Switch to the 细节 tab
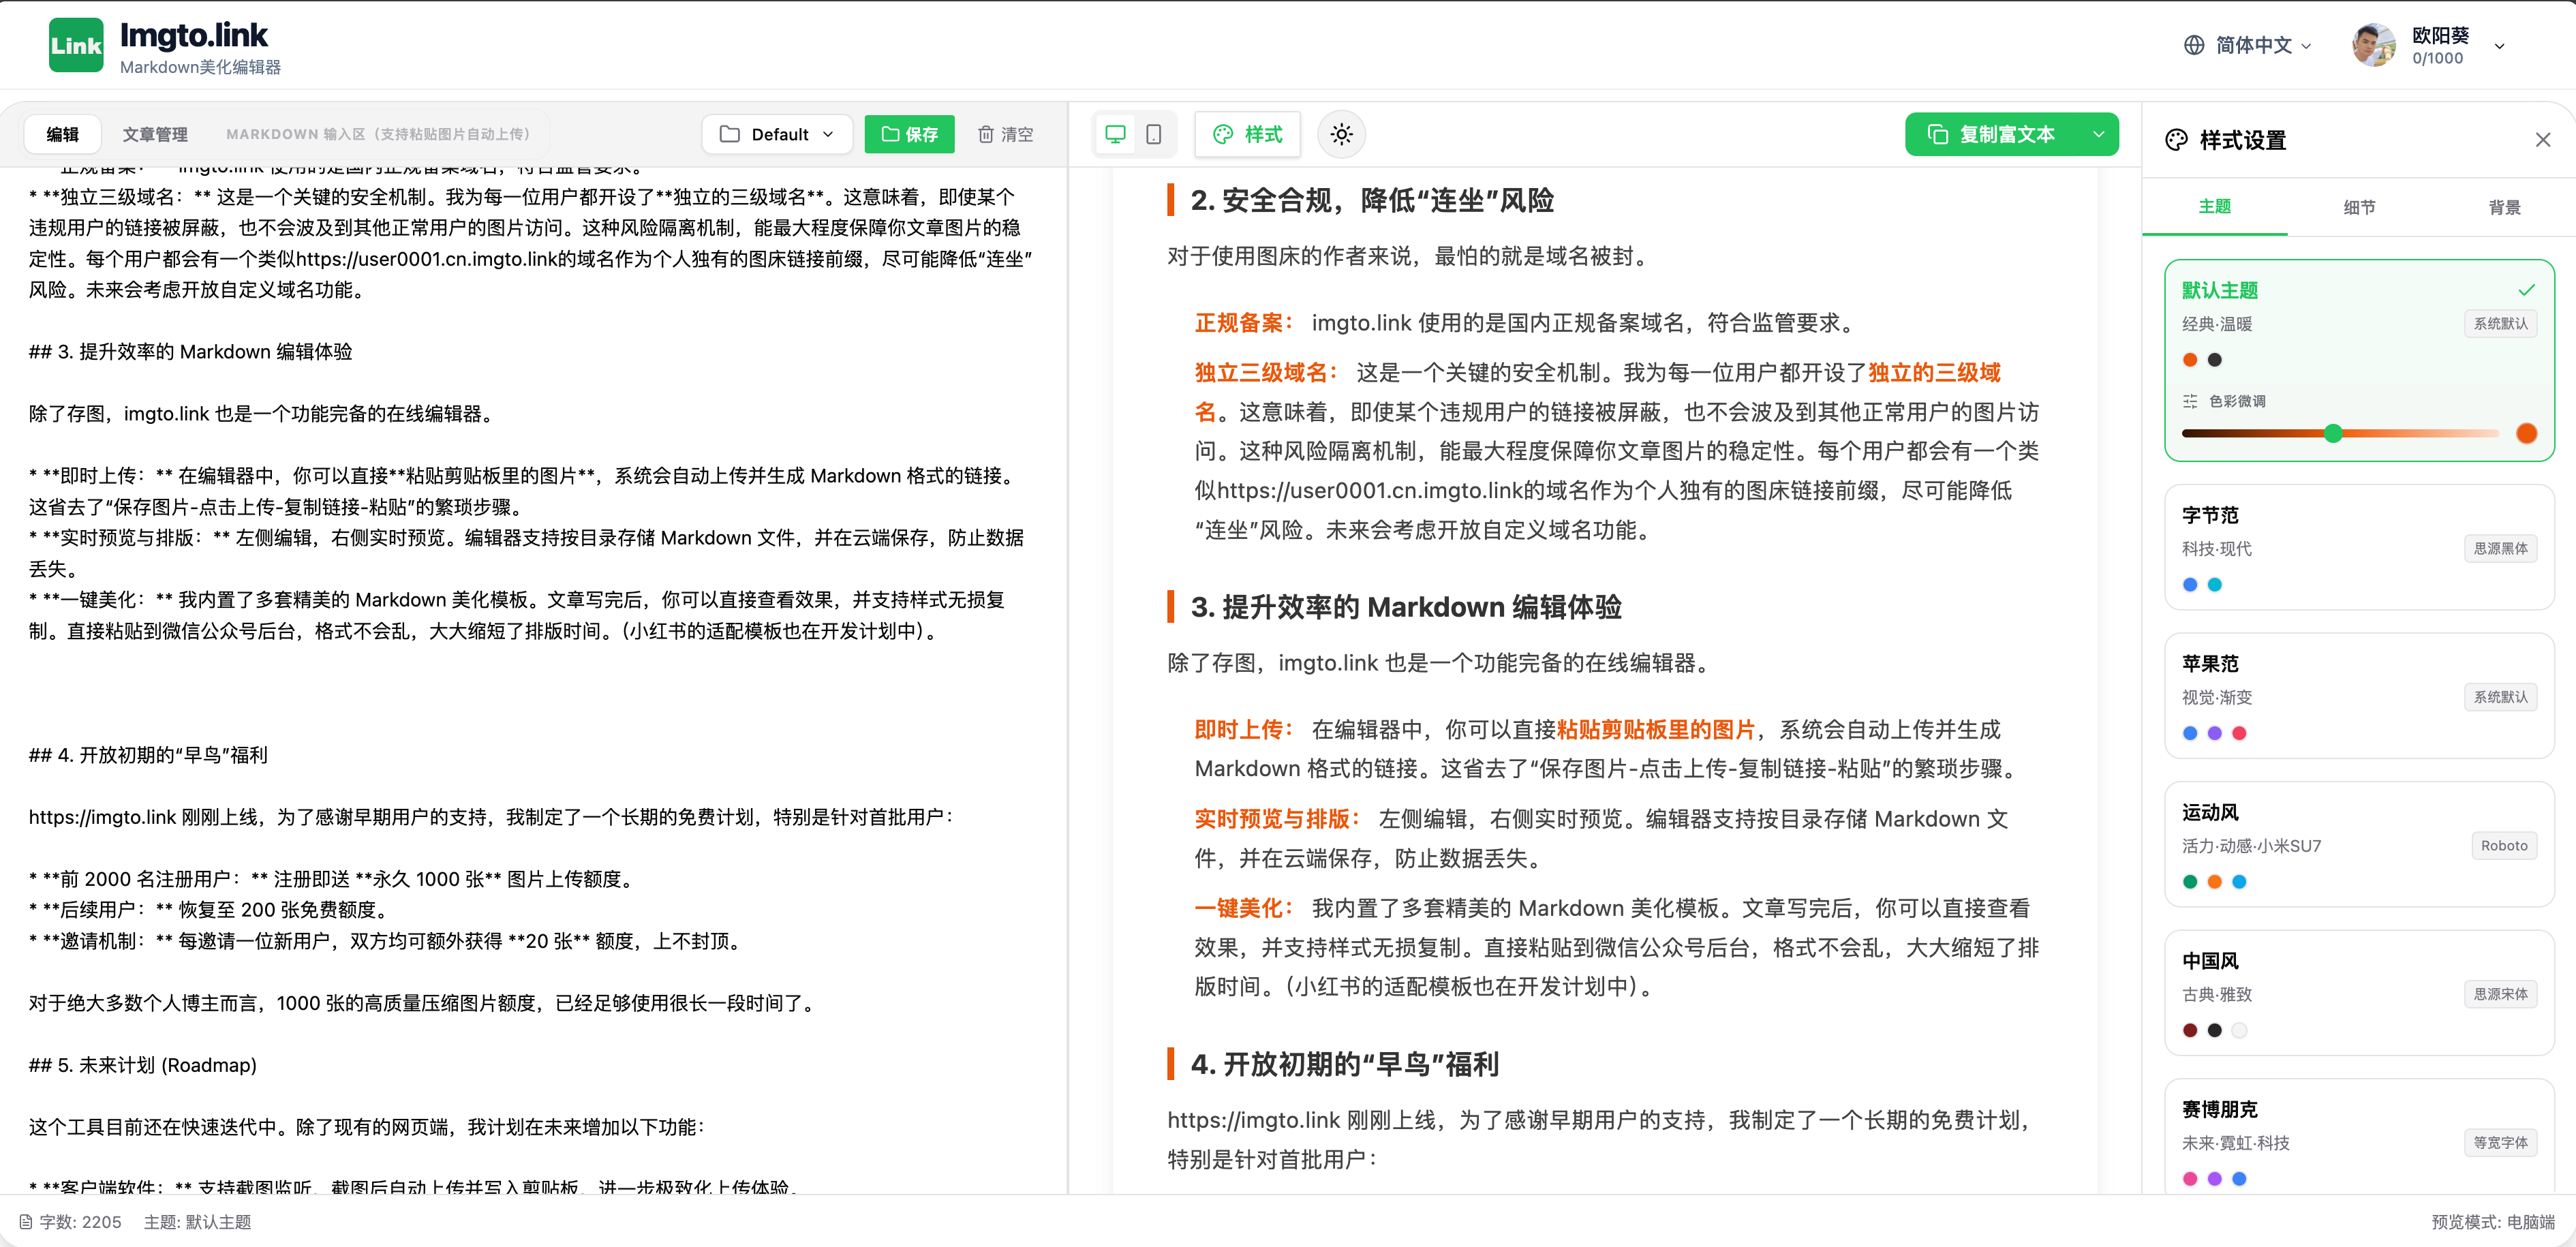This screenshot has height=1247, width=2576. tap(2359, 207)
